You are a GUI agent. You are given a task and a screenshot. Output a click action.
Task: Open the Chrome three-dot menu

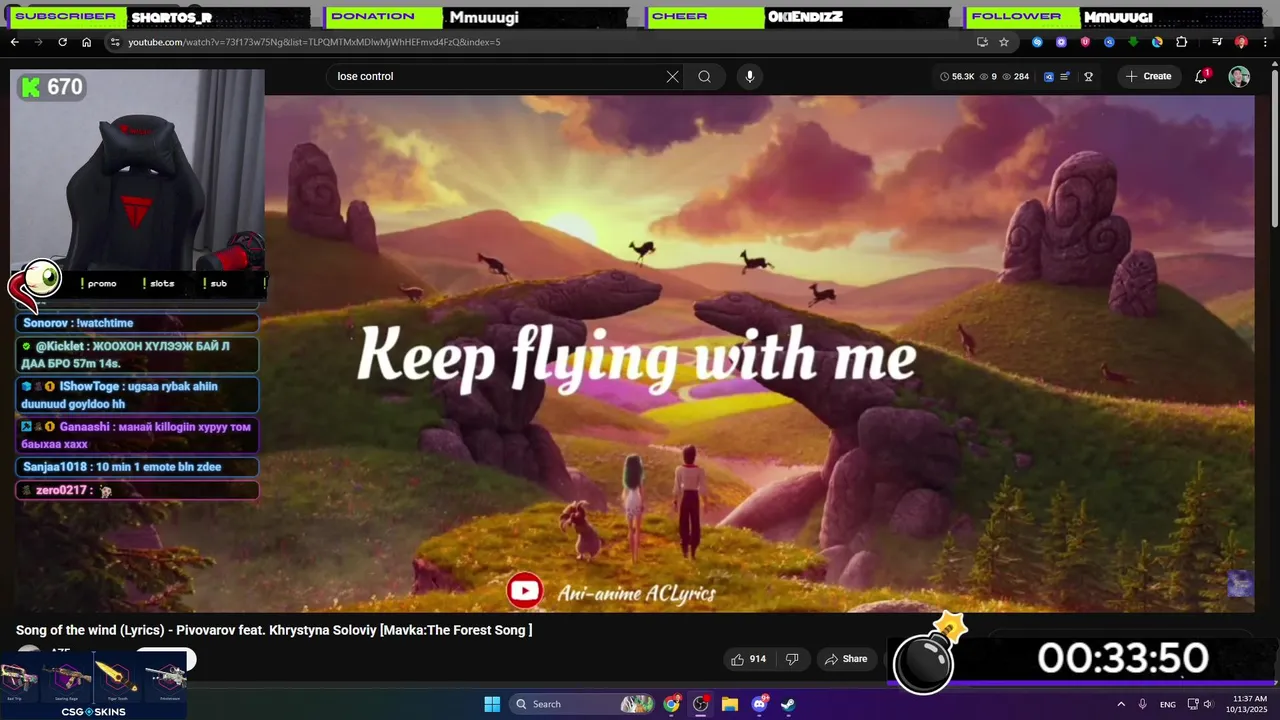click(x=1264, y=42)
